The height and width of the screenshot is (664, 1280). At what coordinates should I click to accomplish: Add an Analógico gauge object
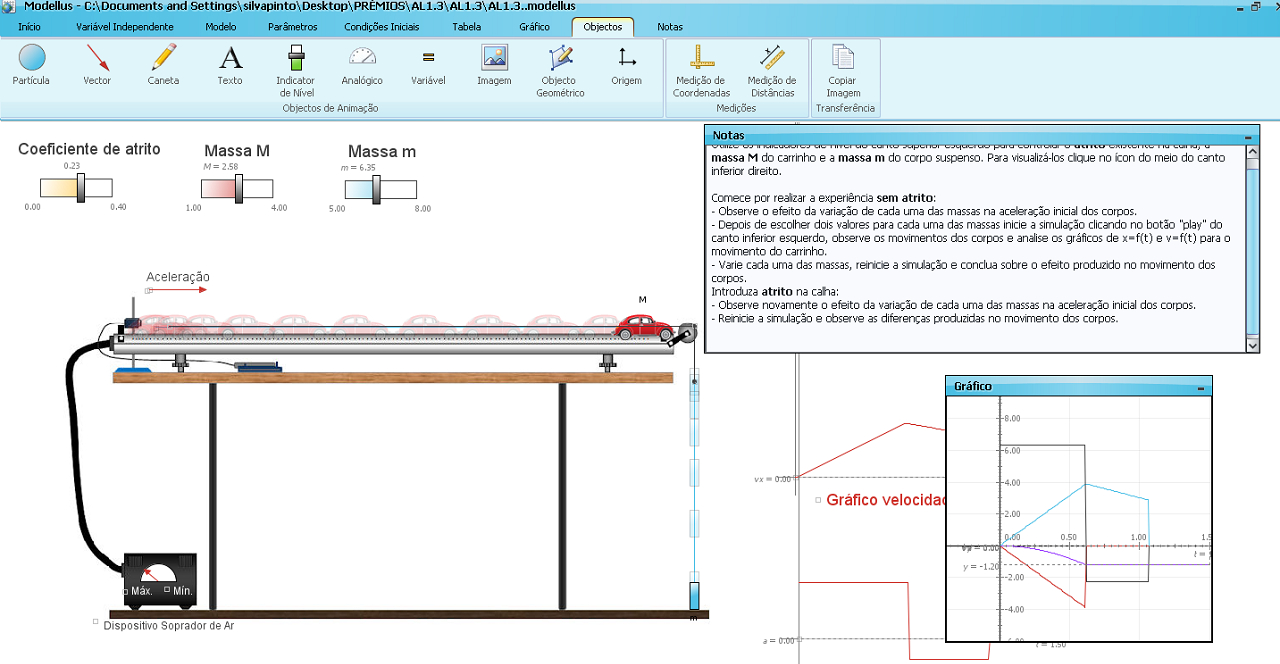[362, 65]
